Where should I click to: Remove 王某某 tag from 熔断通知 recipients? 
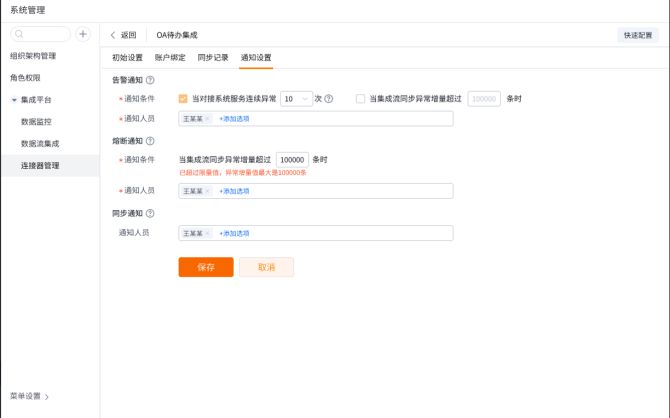point(207,191)
